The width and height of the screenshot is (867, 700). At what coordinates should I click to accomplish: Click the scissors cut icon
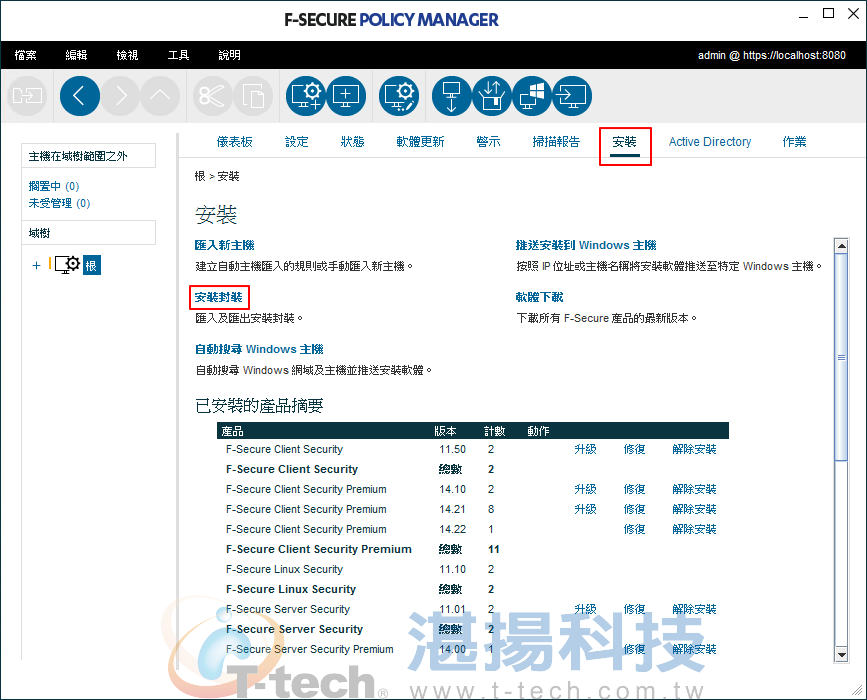coord(212,96)
